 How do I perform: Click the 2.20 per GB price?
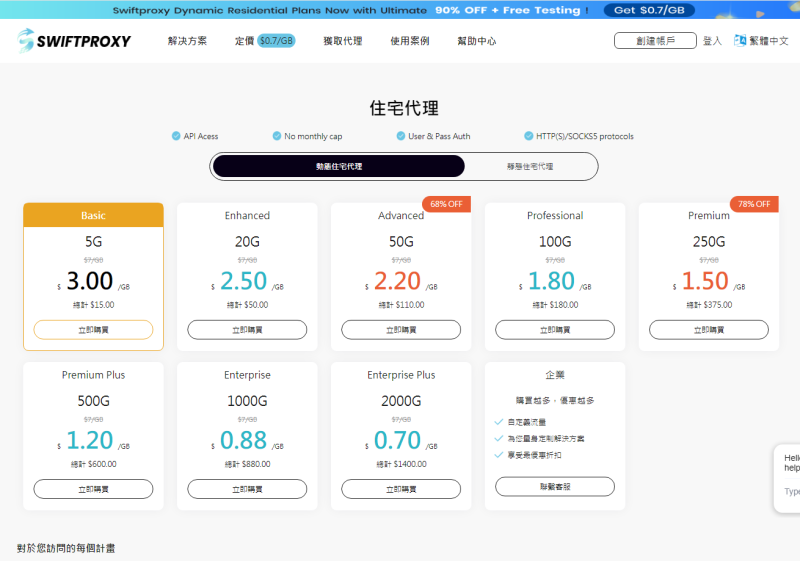pyautogui.click(x=397, y=281)
